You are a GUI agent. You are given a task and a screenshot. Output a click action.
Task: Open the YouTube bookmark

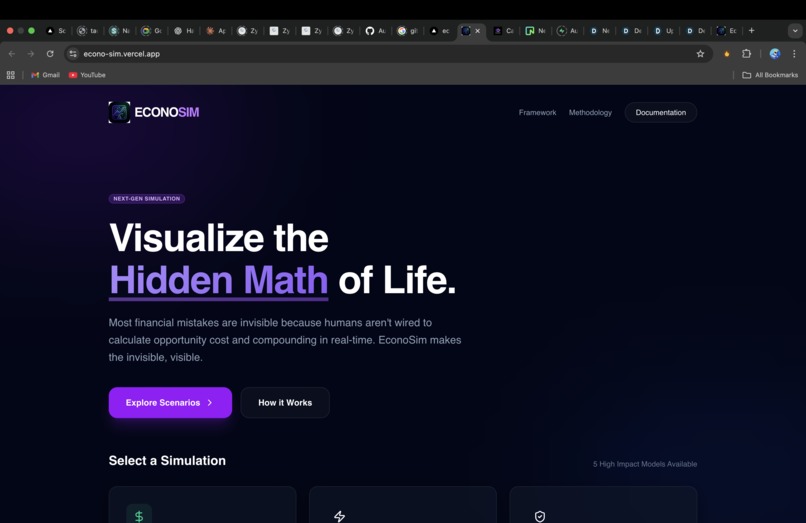87,75
